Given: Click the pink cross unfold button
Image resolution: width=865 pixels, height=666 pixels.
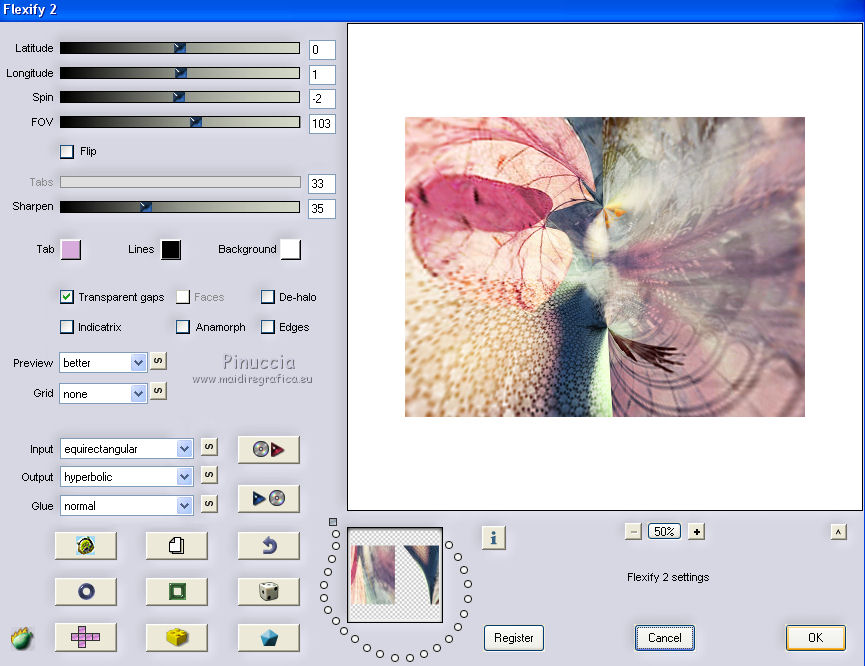Looking at the screenshot, I should [86, 637].
